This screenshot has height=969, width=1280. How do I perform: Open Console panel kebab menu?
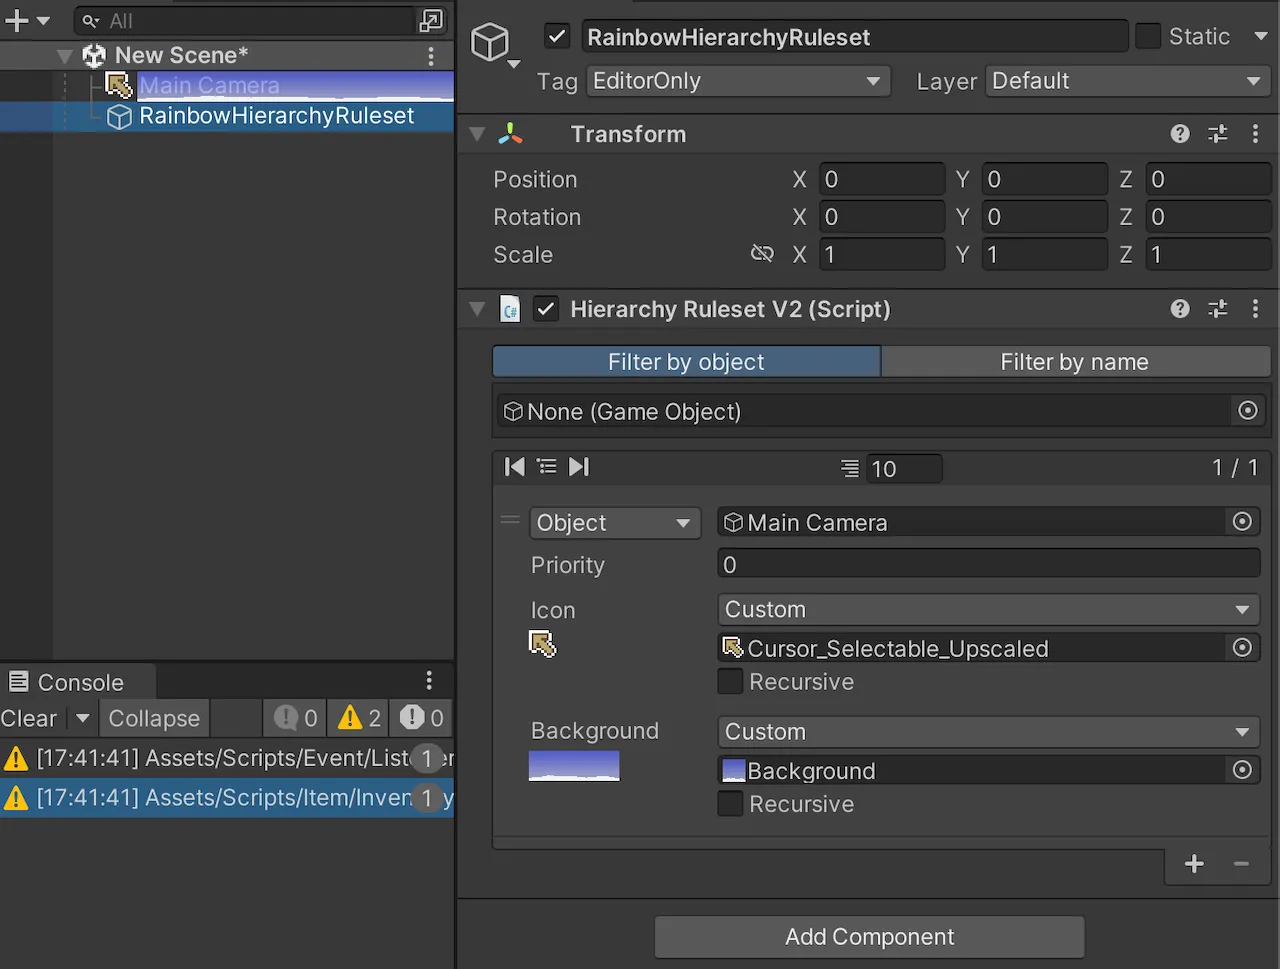(429, 681)
